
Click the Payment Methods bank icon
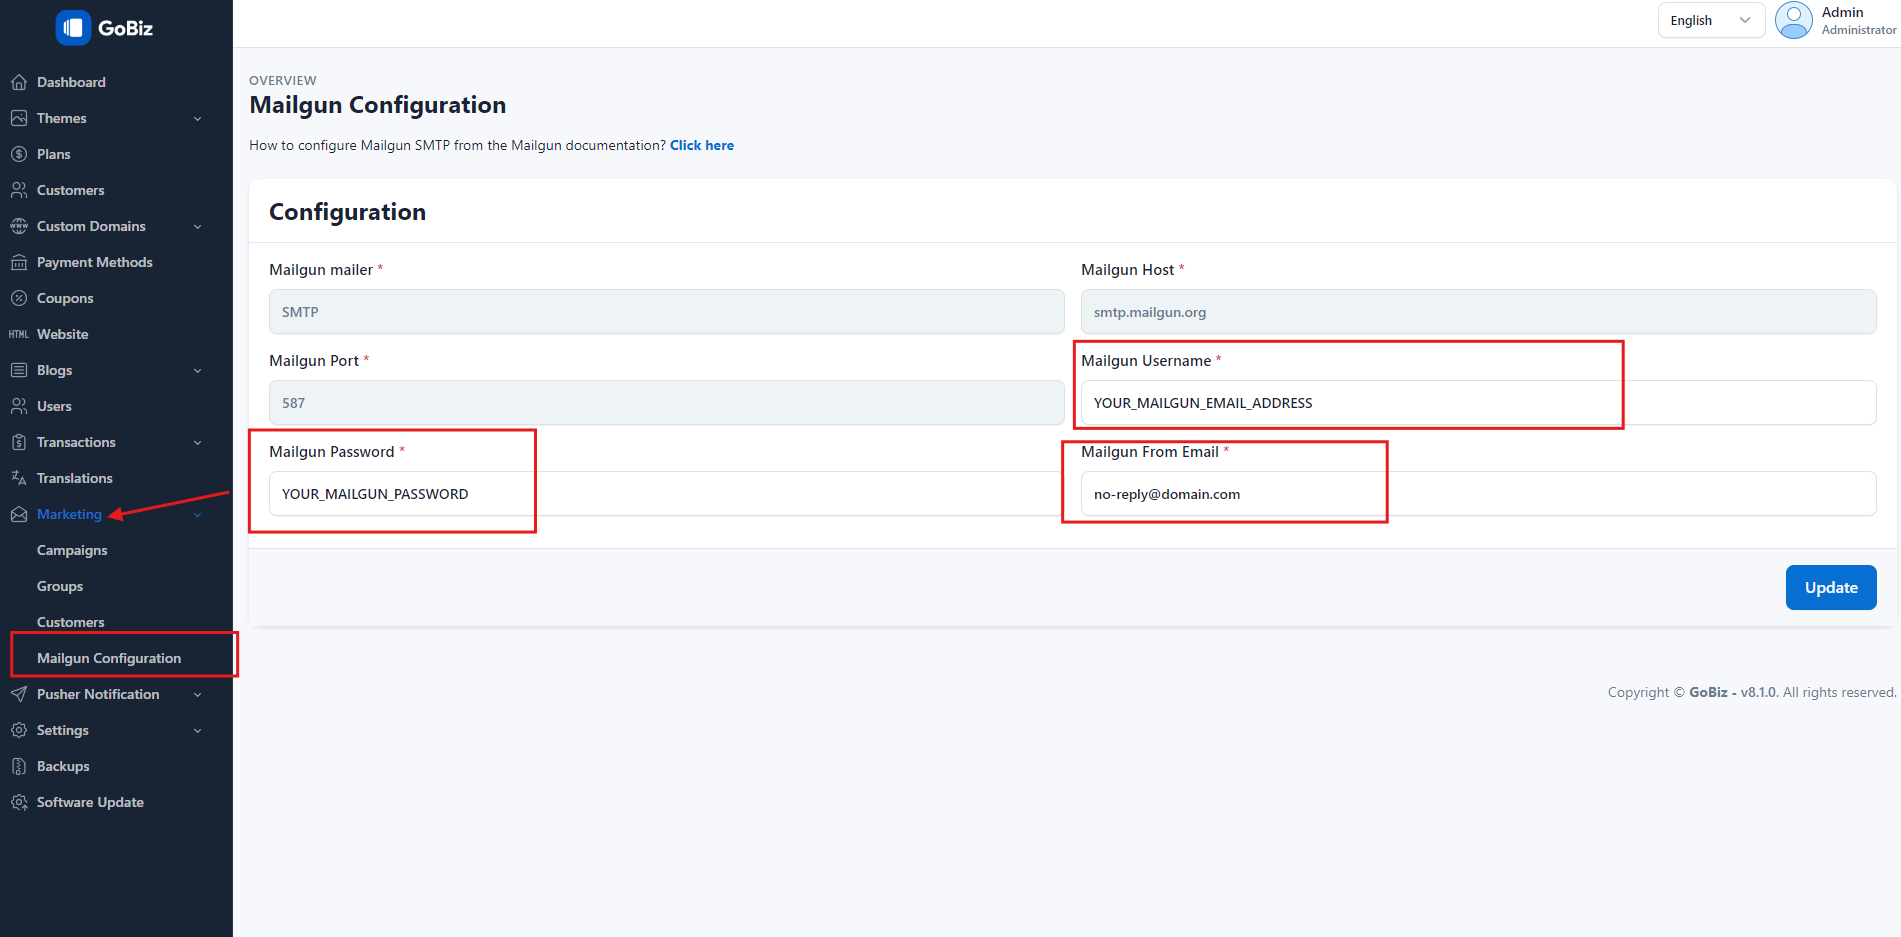point(19,262)
